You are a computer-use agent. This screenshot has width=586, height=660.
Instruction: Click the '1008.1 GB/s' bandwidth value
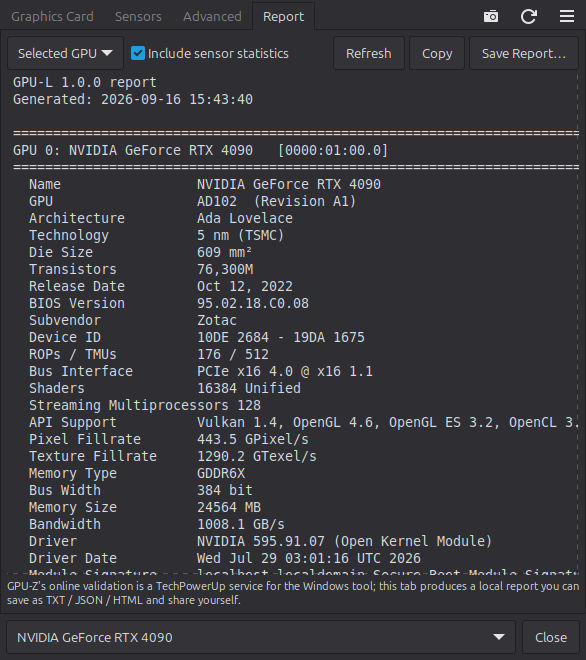tap(240, 524)
